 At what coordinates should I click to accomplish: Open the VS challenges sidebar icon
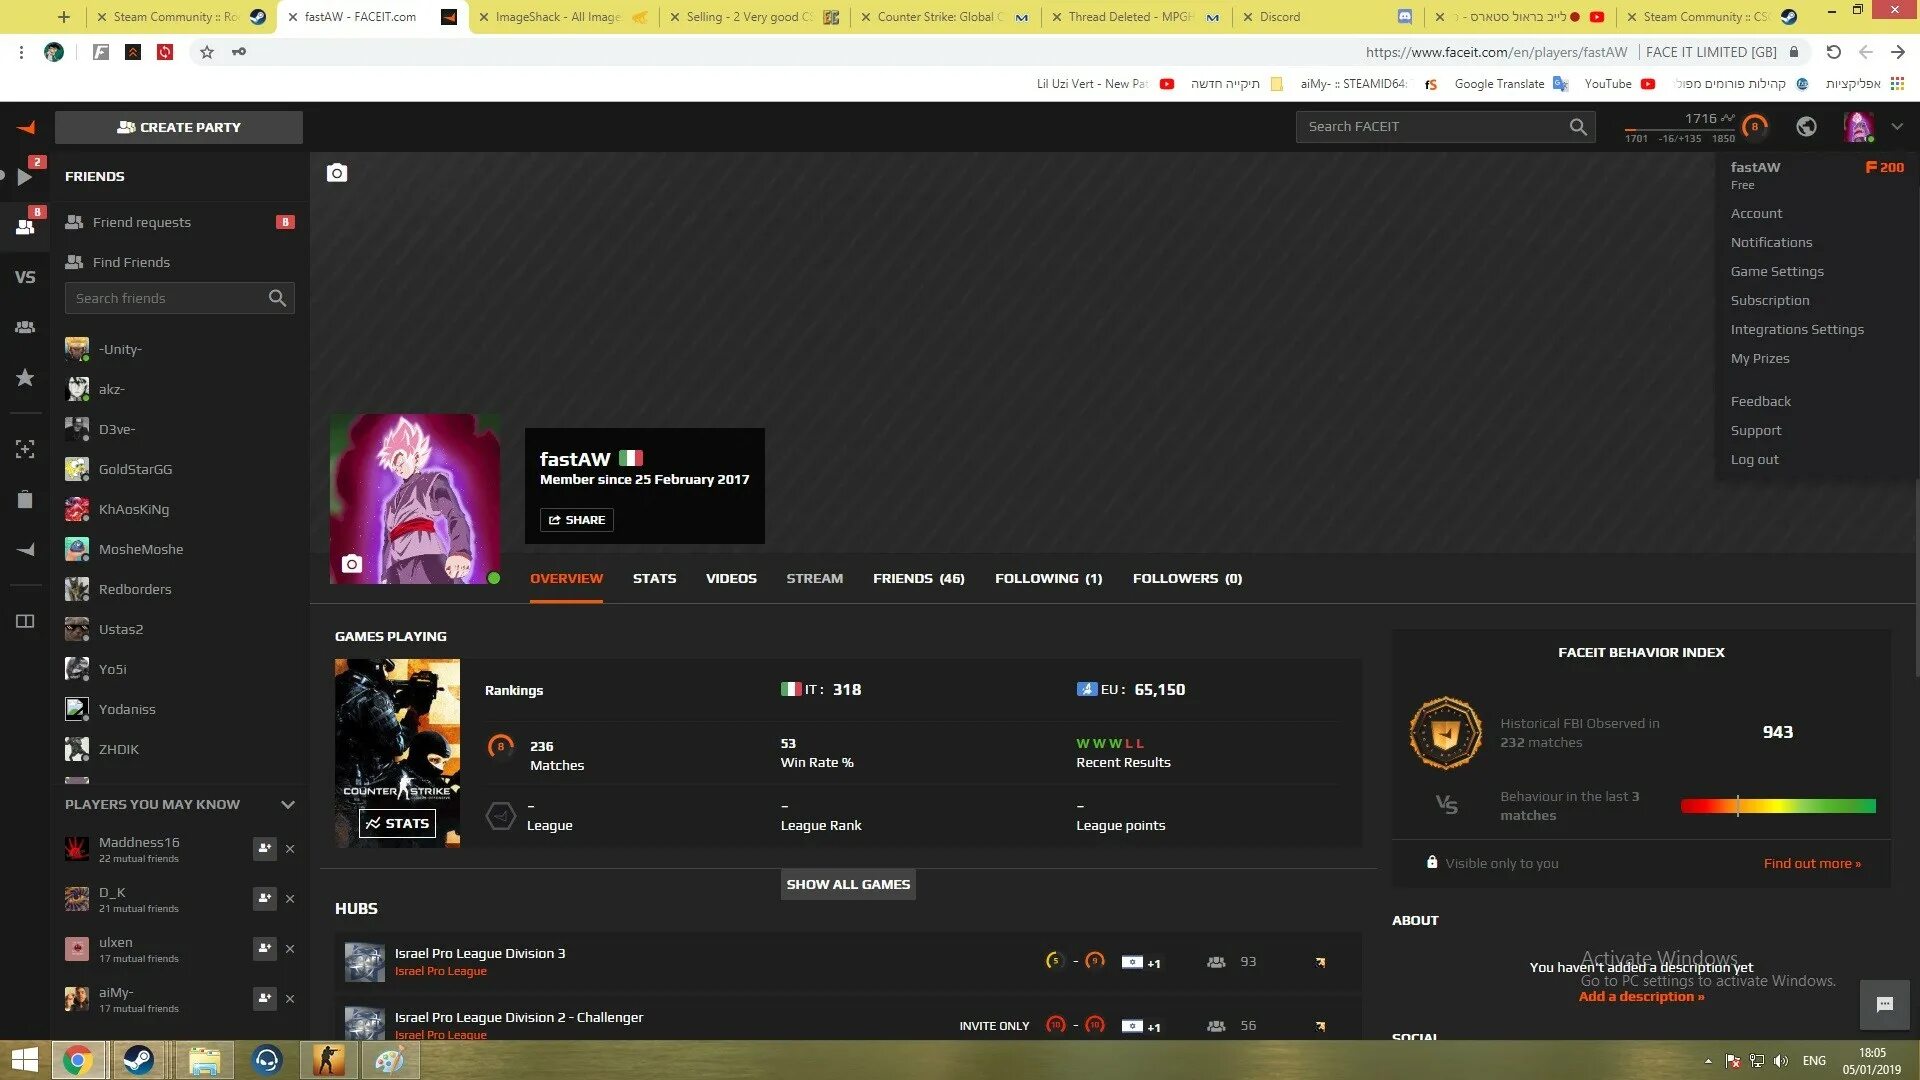25,277
